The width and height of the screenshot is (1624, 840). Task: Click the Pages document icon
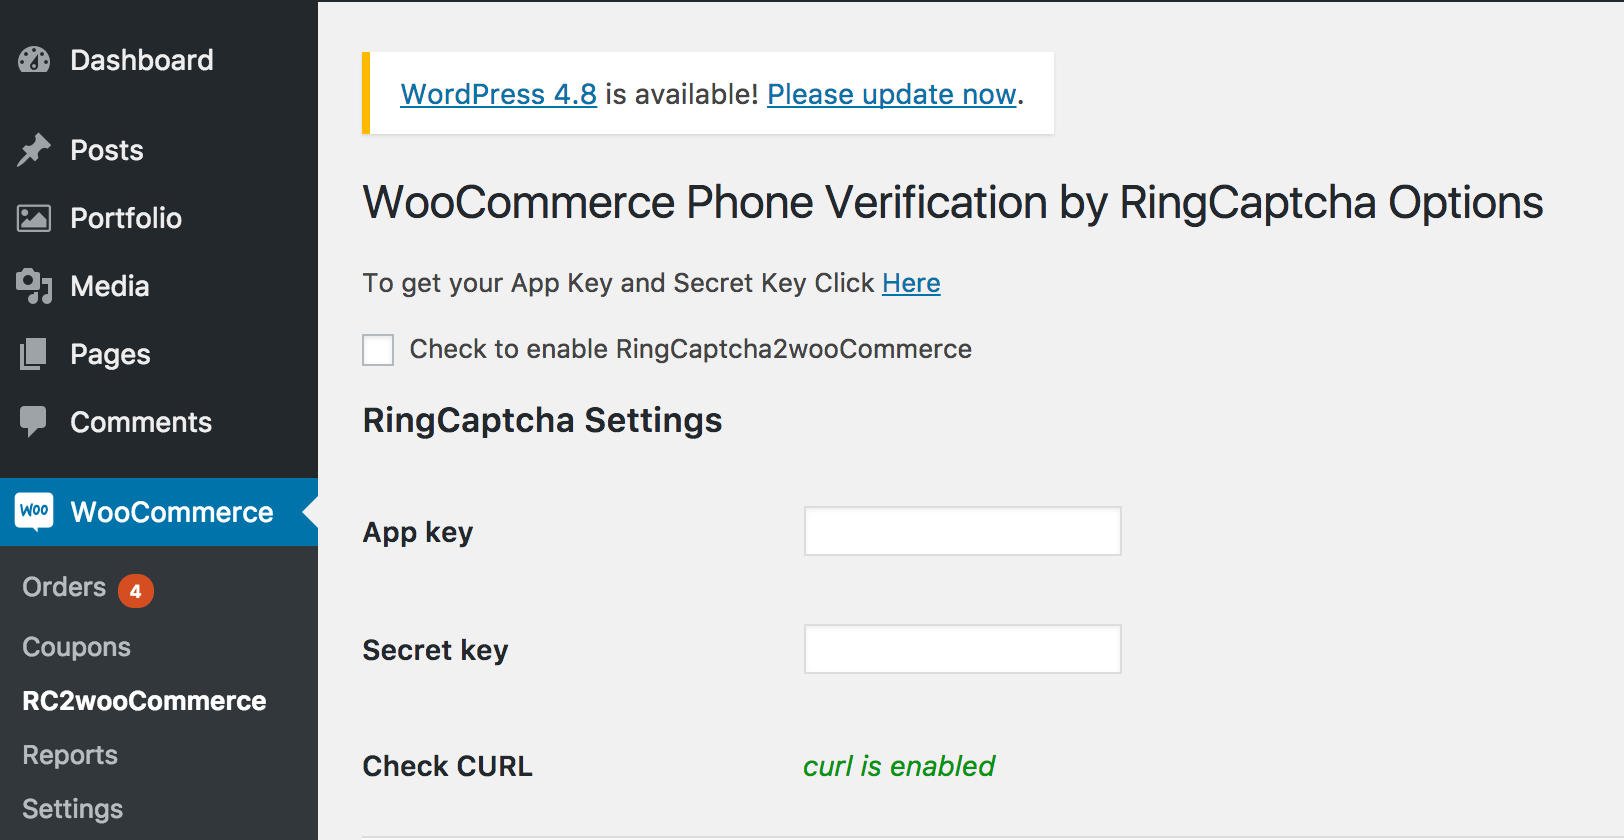(x=34, y=354)
